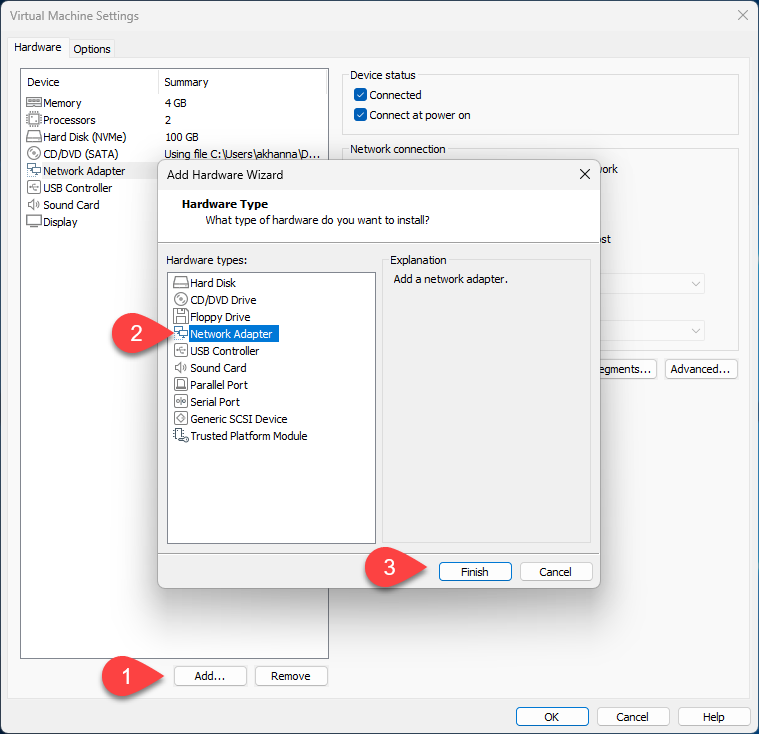Choose the Floppy Drive icon in wizard
This screenshot has width=759, height=734.
(x=181, y=316)
